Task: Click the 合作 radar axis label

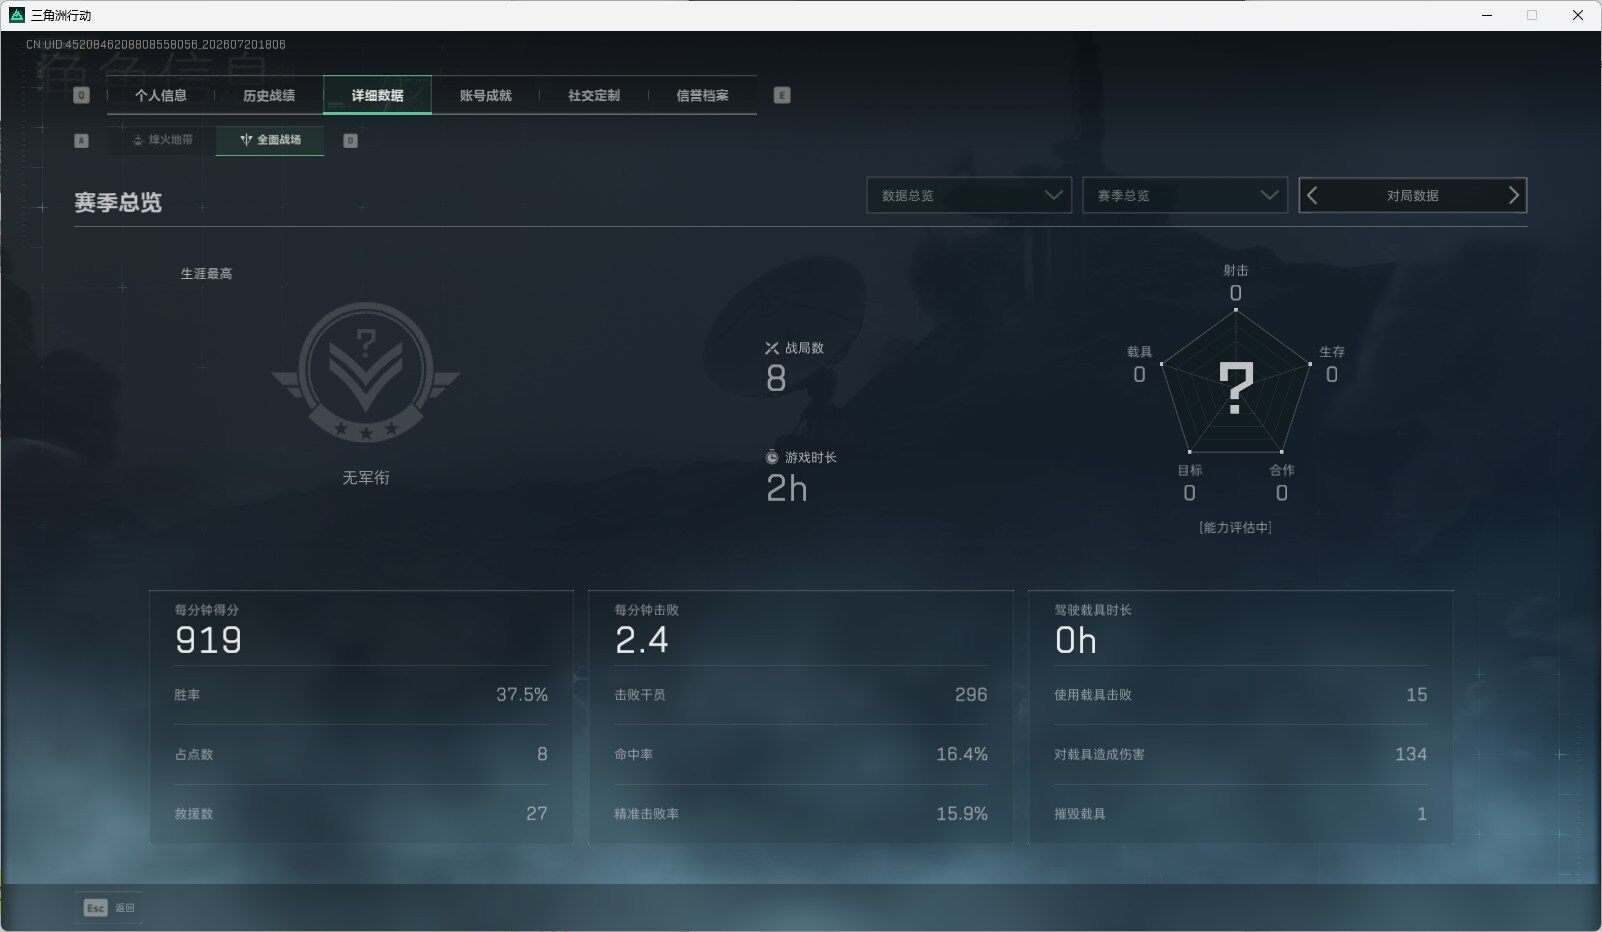Action: [1282, 470]
